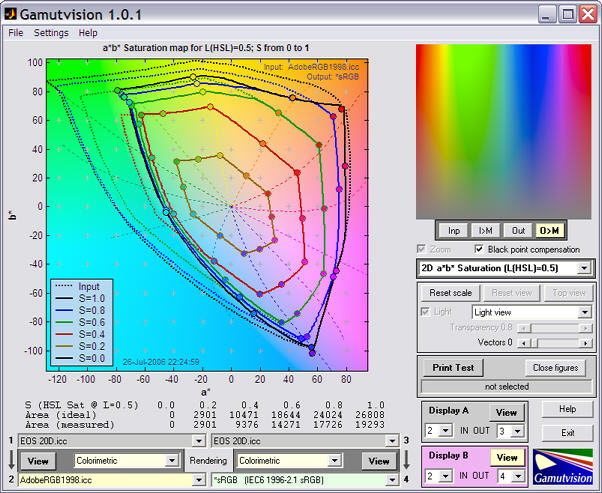Click left arrow of Vectors slider
602x493 pixels.
pos(523,343)
